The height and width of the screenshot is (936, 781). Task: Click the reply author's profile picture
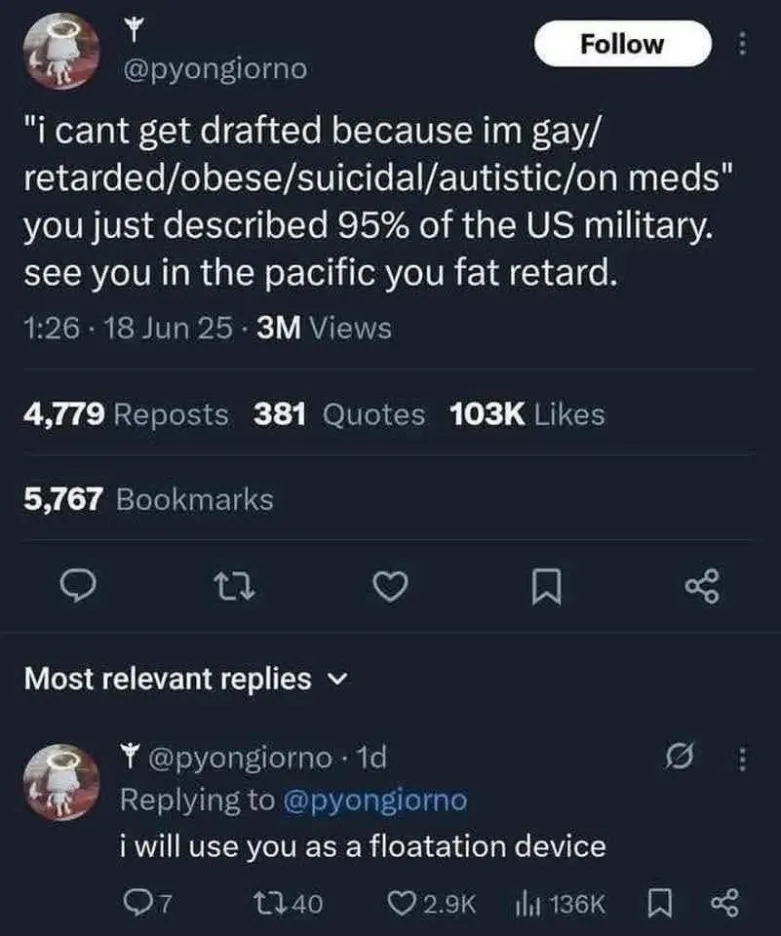pos(62,781)
